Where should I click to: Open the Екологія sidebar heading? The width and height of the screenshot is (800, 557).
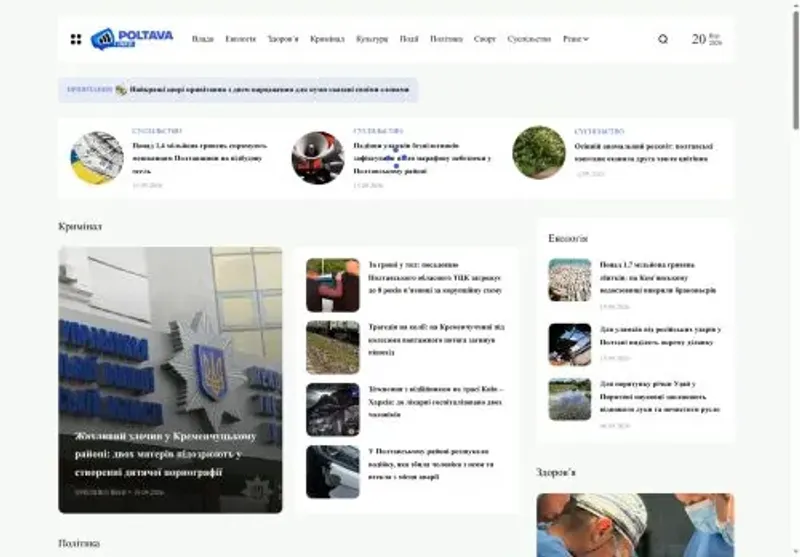(x=568, y=238)
